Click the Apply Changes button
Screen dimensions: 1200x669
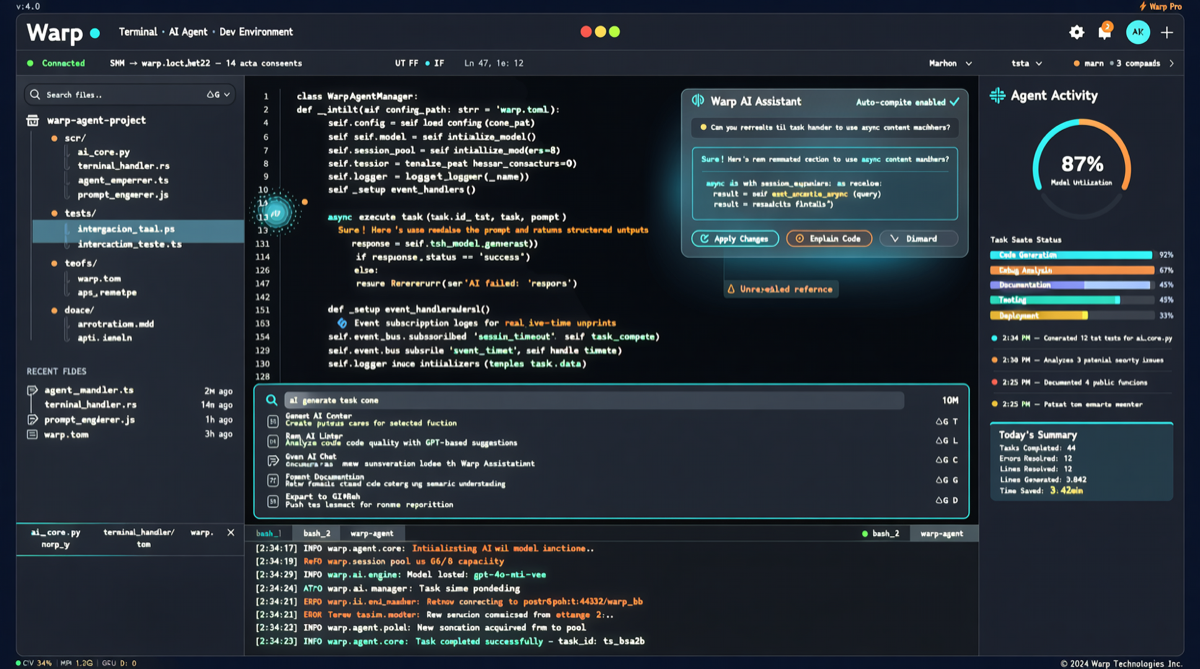click(735, 238)
